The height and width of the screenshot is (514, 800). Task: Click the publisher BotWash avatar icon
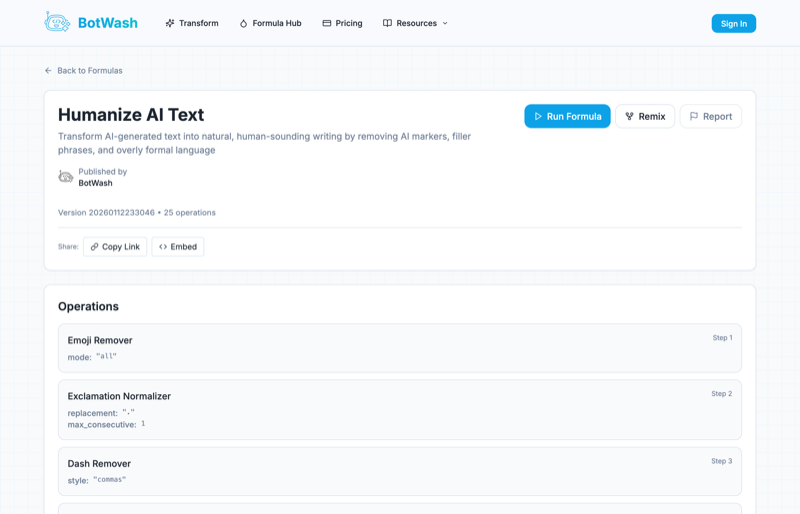pos(66,177)
